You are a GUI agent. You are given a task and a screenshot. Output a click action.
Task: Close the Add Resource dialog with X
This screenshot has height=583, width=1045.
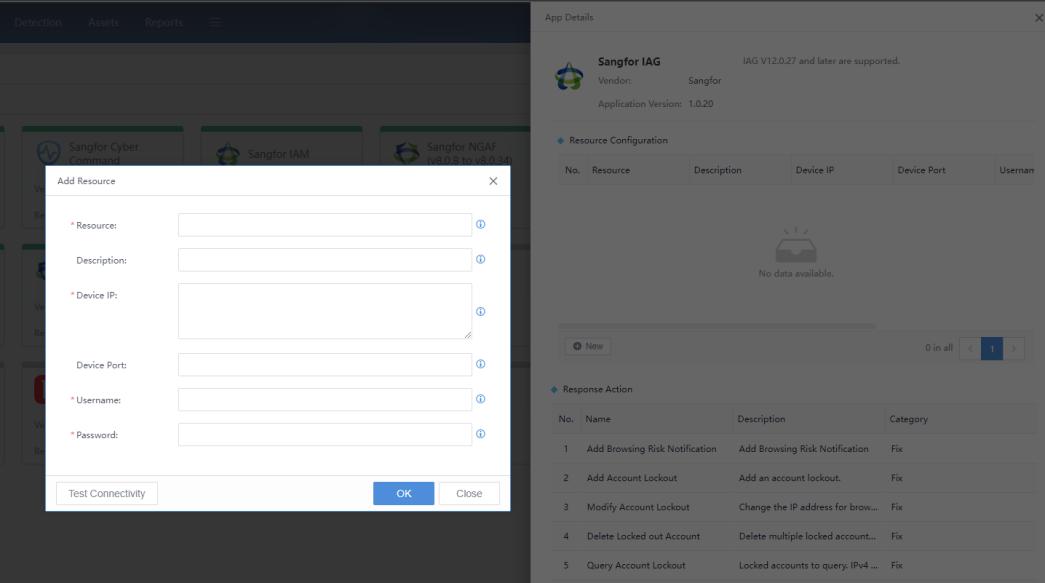tap(493, 181)
